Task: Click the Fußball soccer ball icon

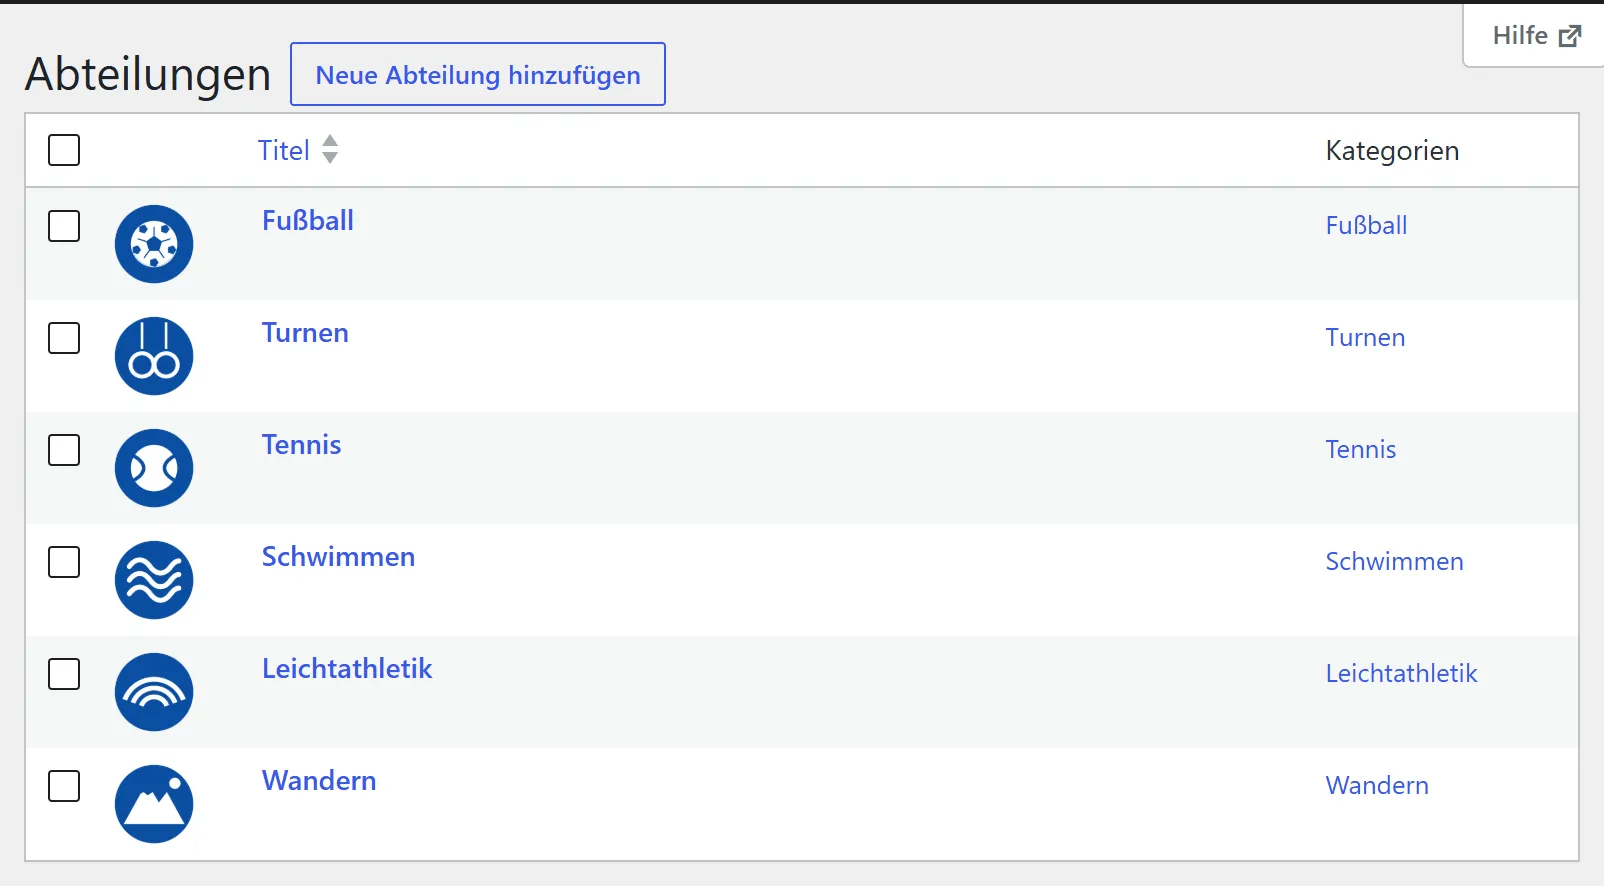Action: tap(154, 244)
